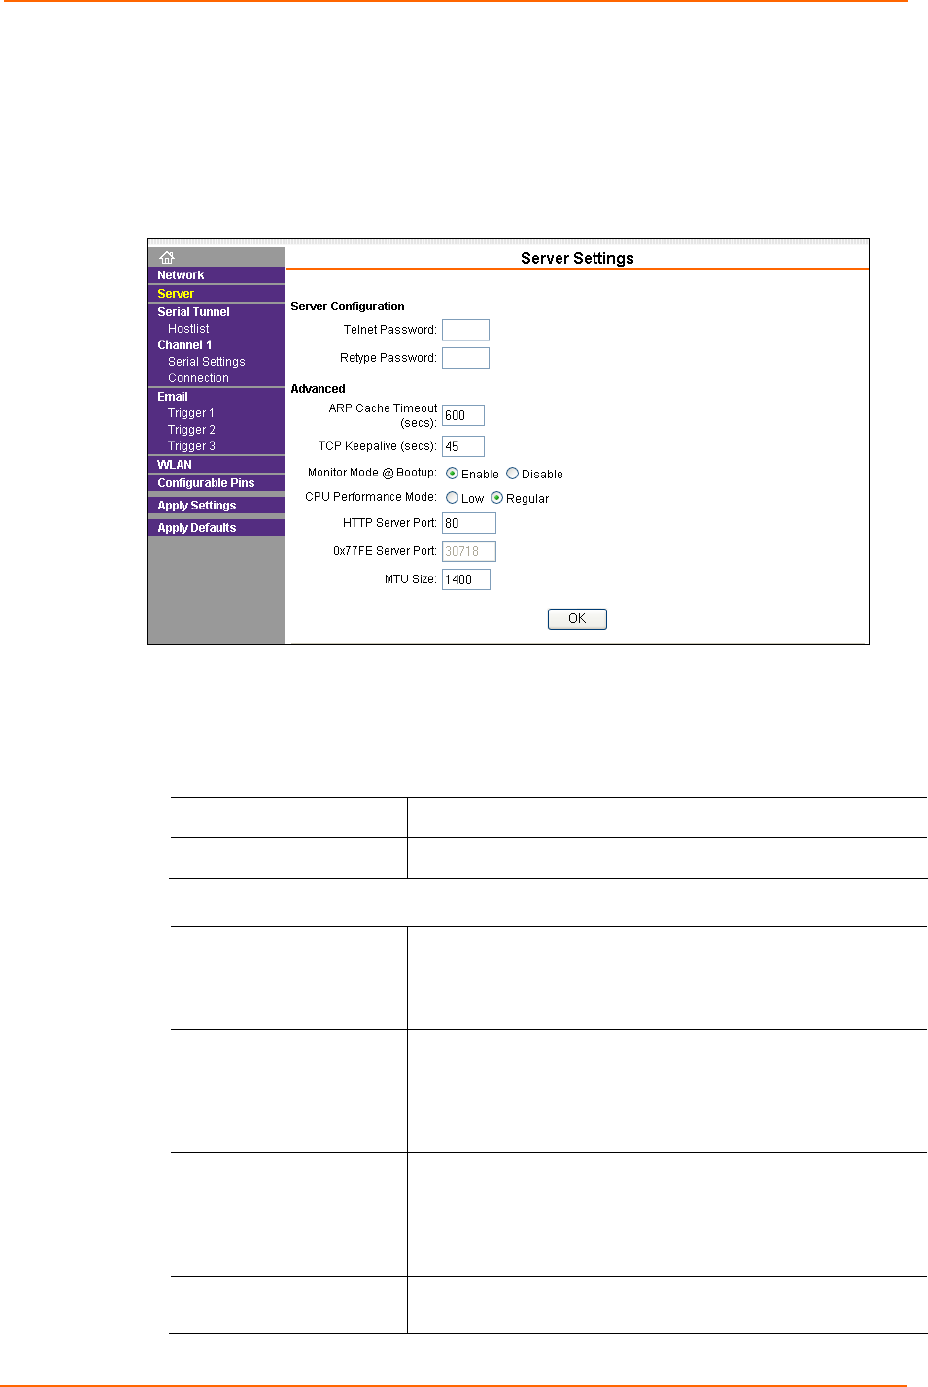The height and width of the screenshot is (1387, 928).
Task: Open Email Trigger 1
Action: tap(191, 413)
